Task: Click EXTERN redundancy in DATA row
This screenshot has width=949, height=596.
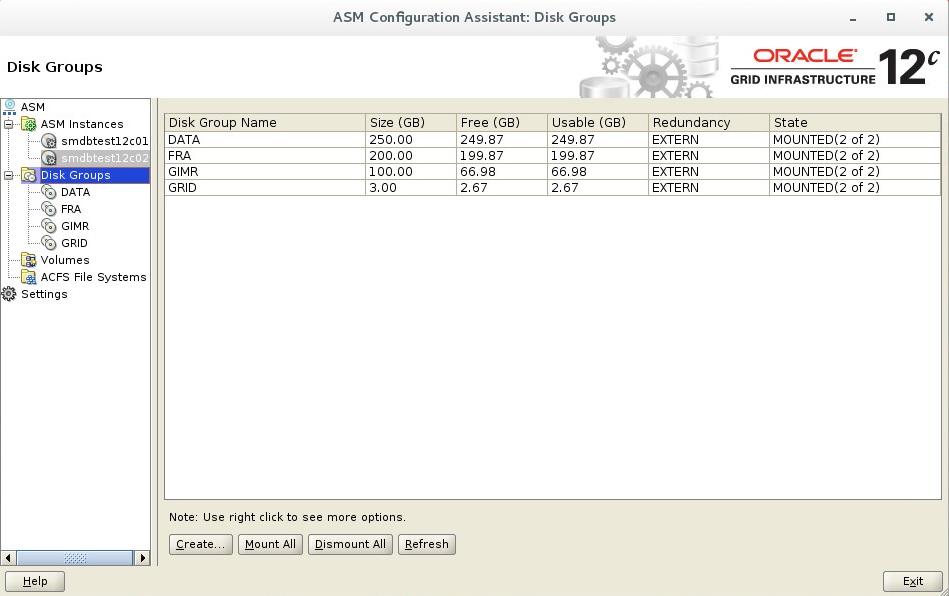Action: tap(709, 139)
